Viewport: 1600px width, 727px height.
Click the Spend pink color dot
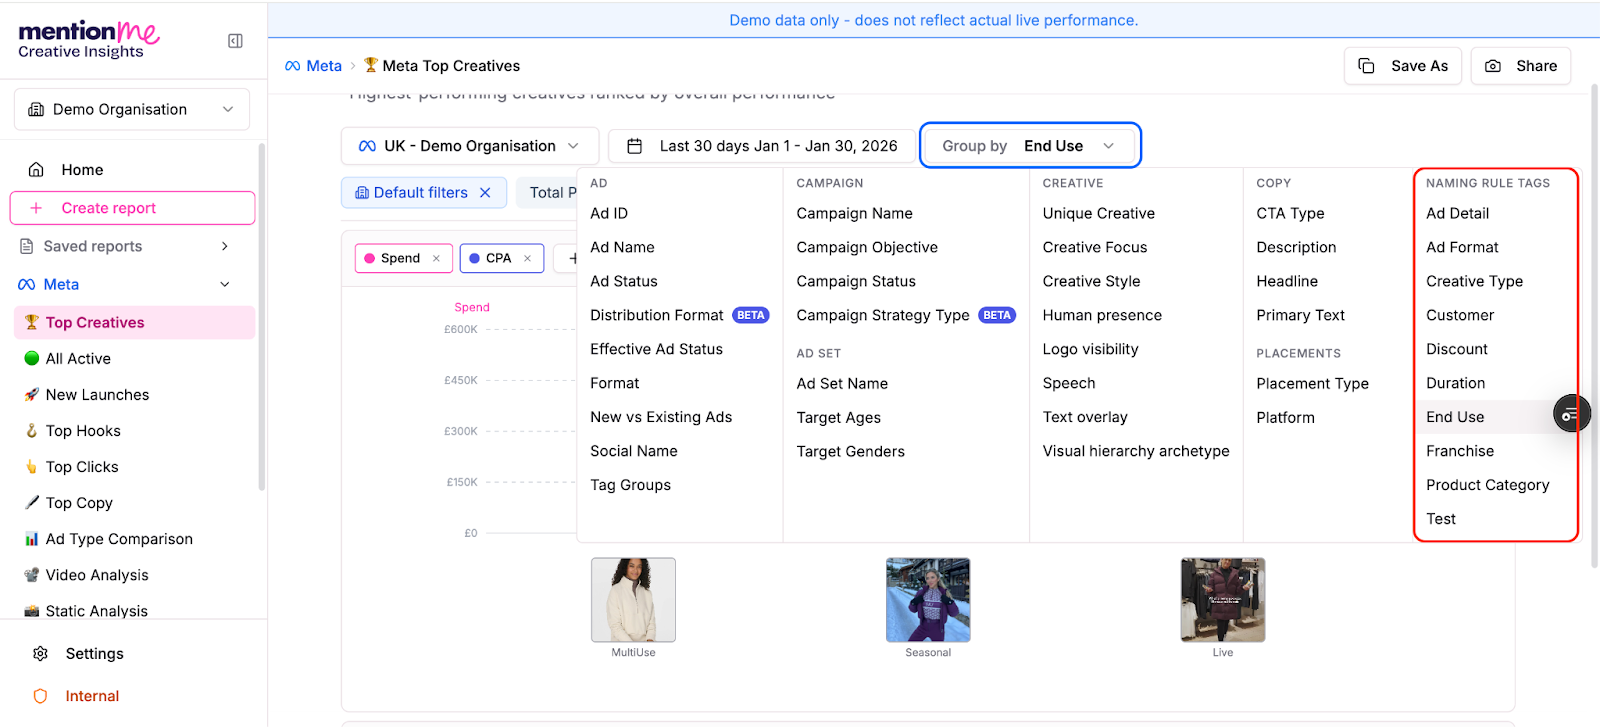(x=369, y=258)
